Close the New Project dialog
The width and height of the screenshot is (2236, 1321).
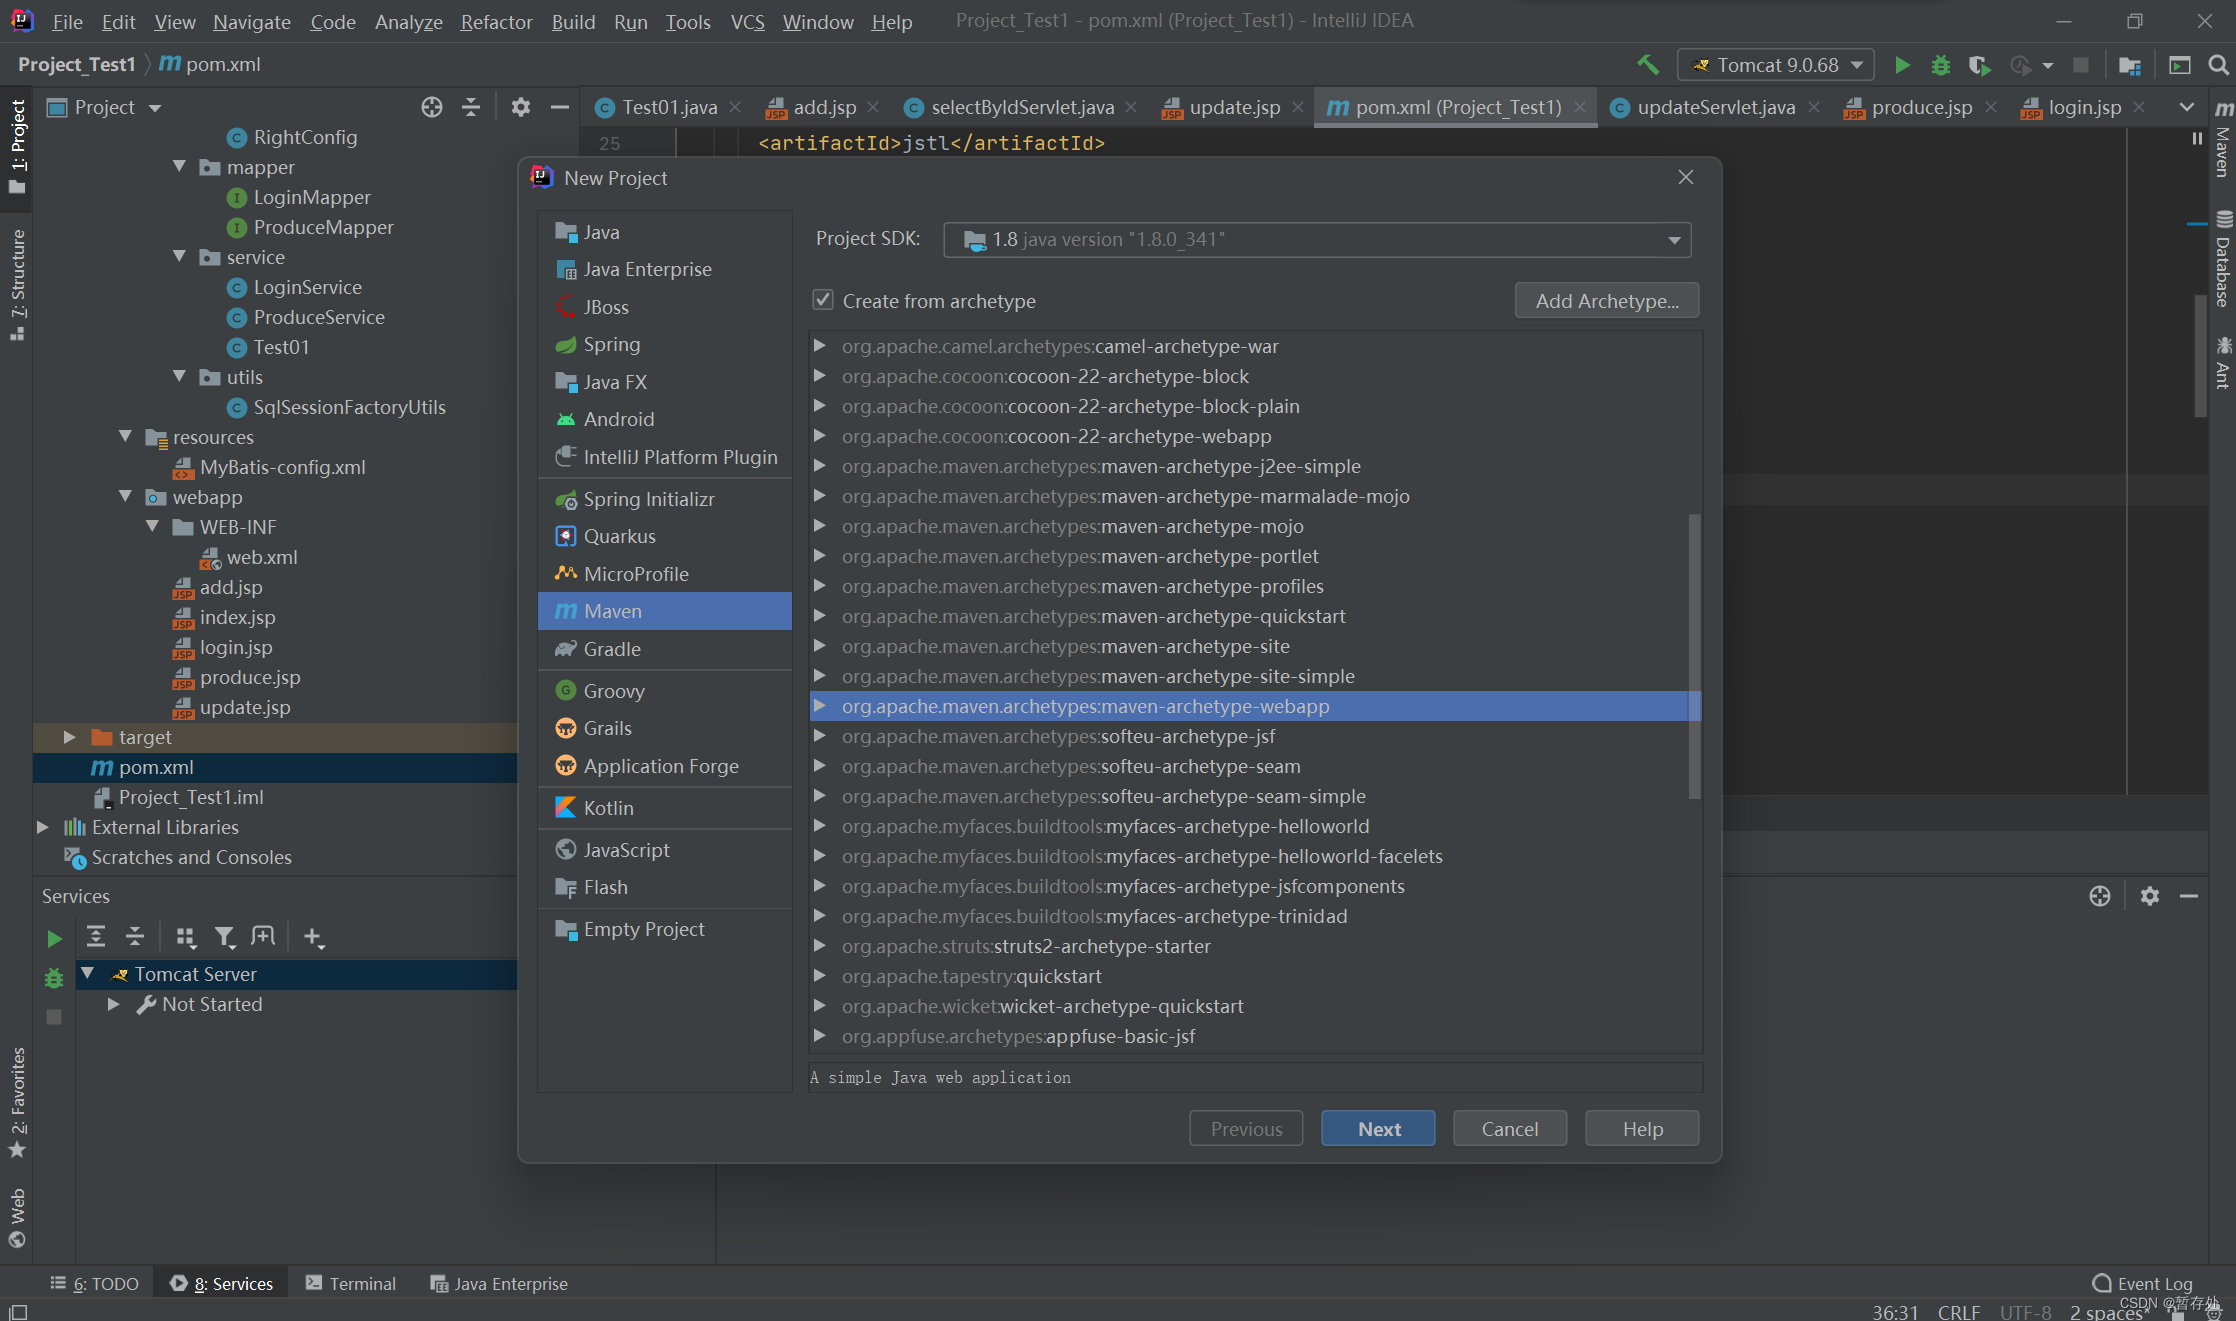pyautogui.click(x=1686, y=177)
